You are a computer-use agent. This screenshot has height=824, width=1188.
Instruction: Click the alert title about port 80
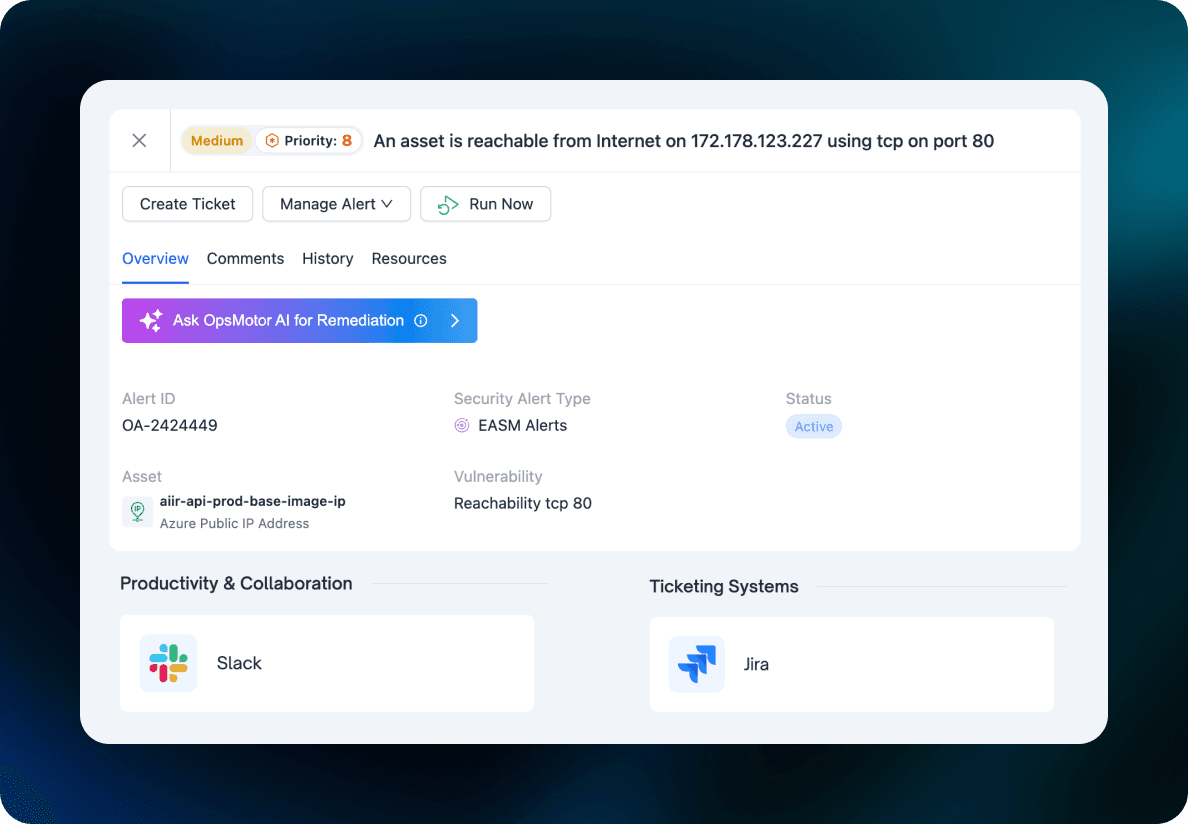[x=683, y=141]
